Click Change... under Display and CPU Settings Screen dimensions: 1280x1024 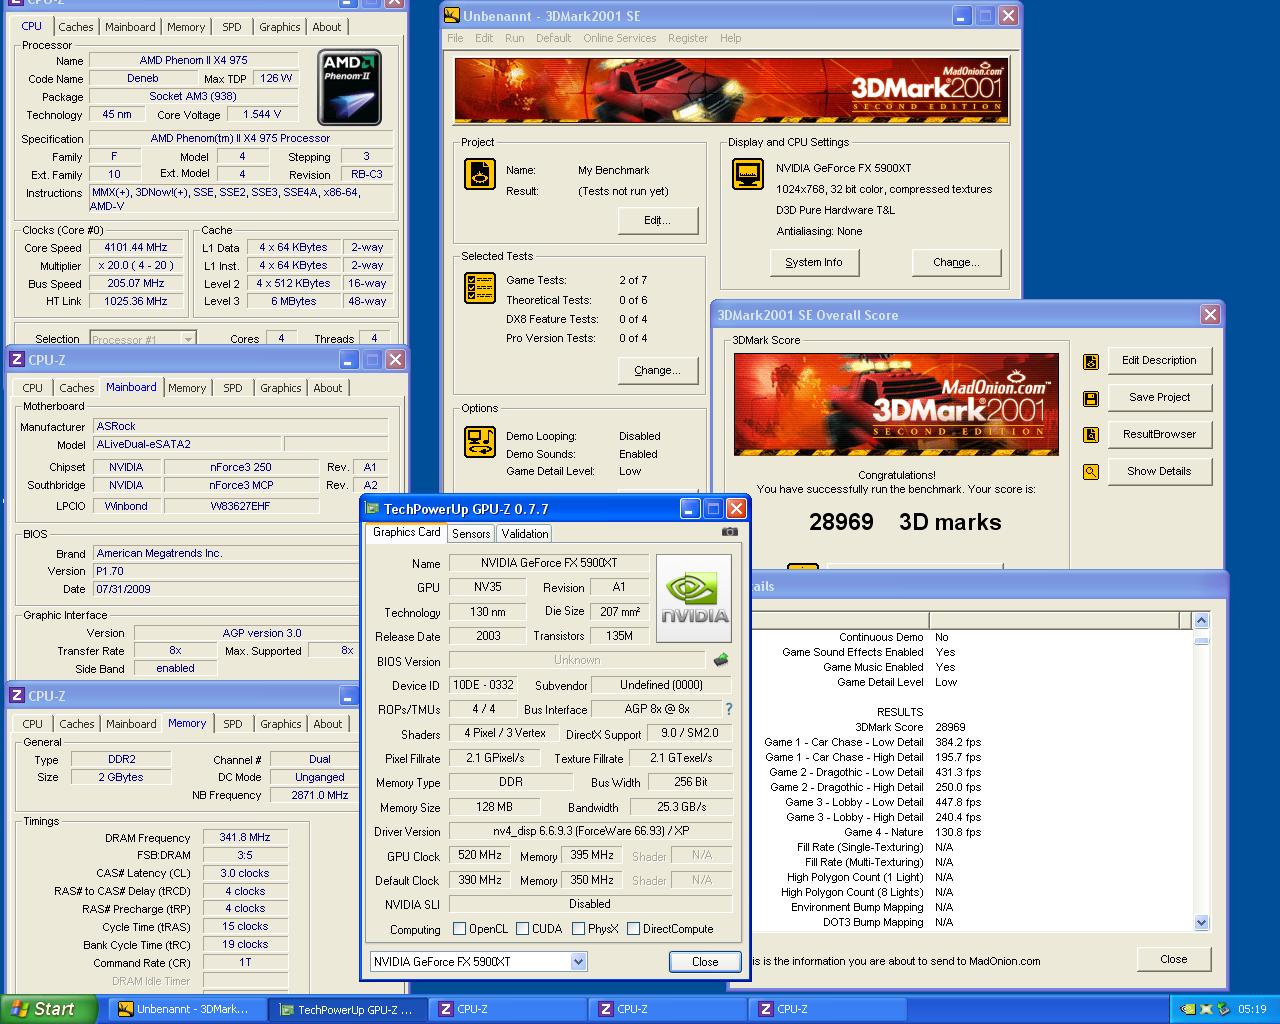[x=956, y=262]
